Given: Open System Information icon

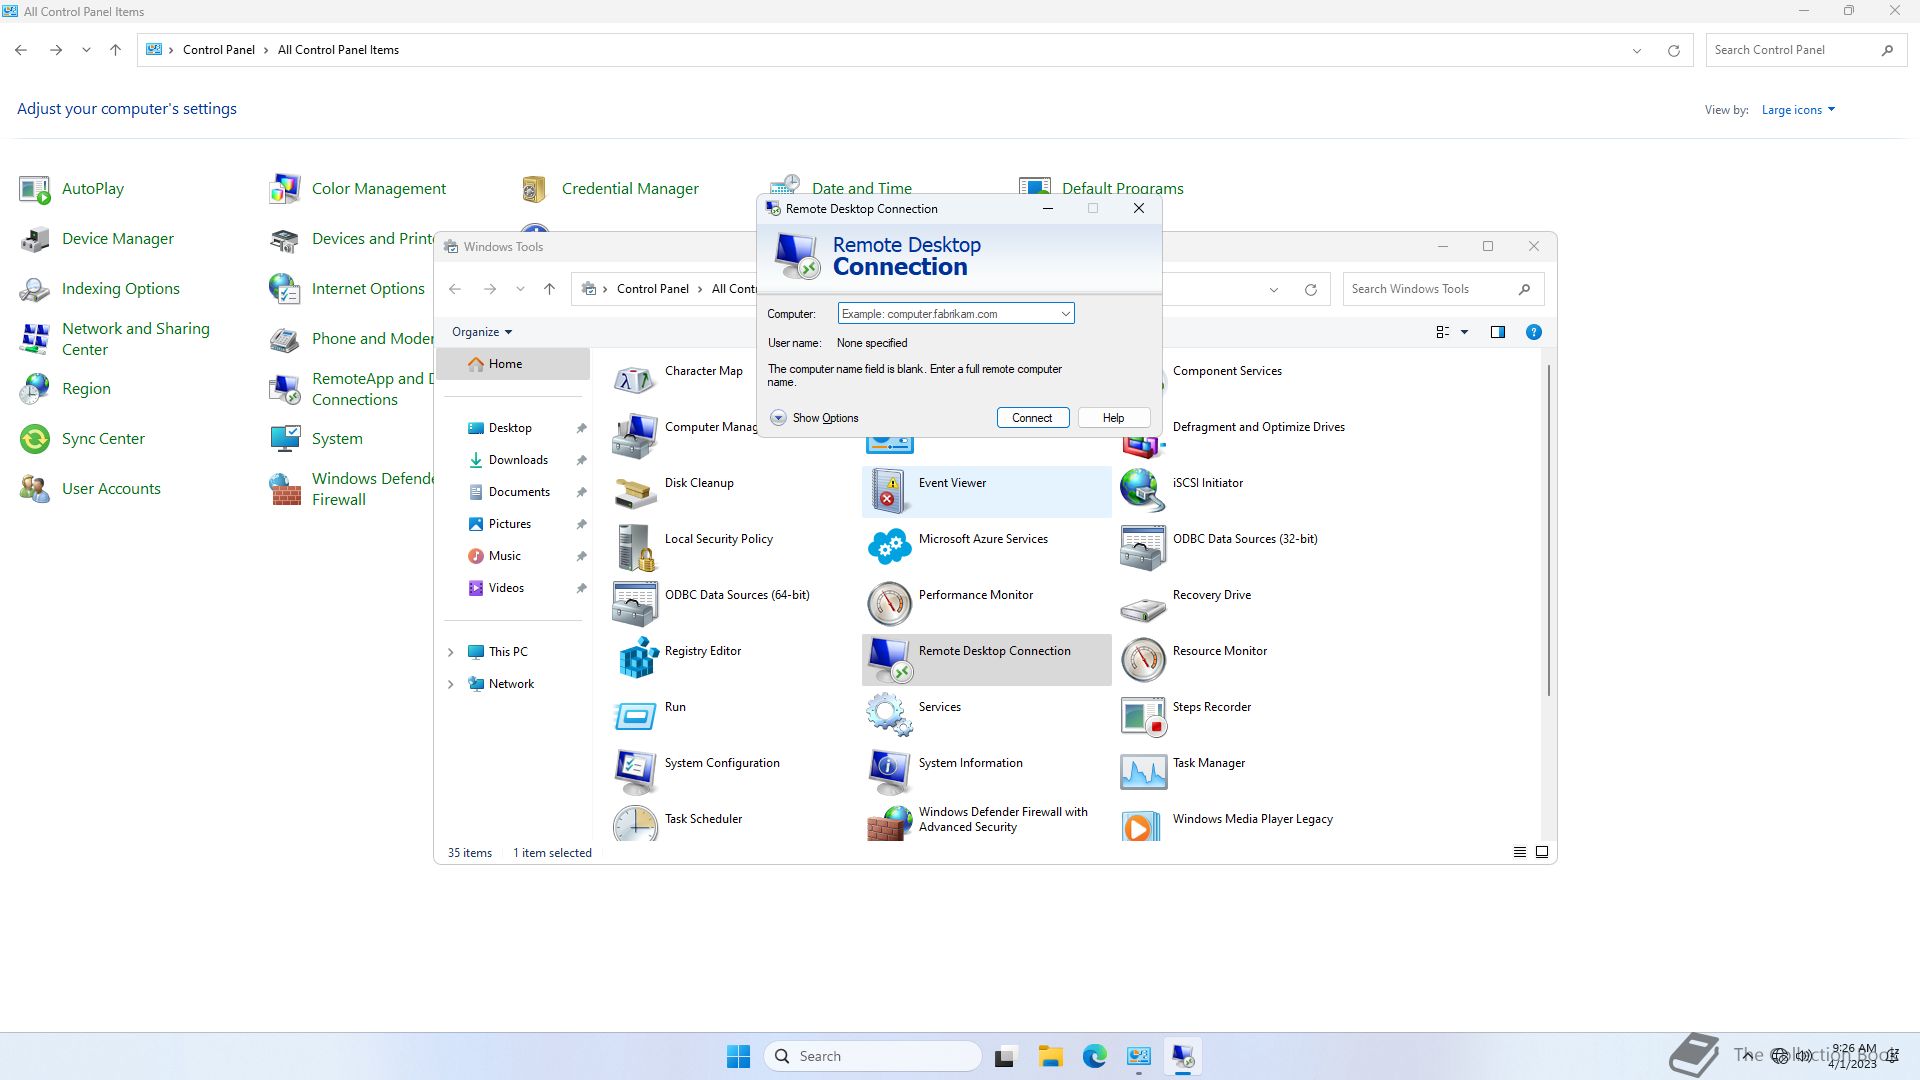Looking at the screenshot, I should (889, 772).
